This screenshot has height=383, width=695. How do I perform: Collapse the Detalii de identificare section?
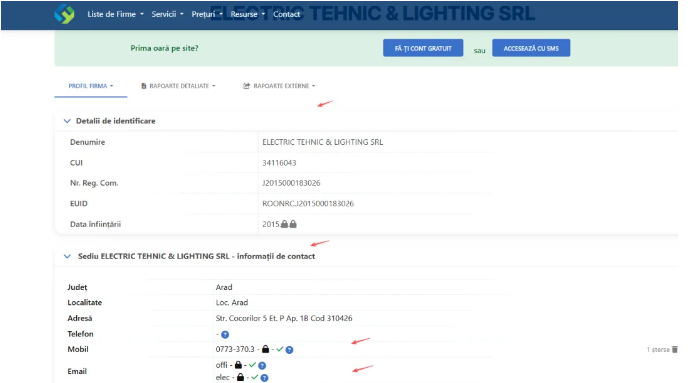67,121
